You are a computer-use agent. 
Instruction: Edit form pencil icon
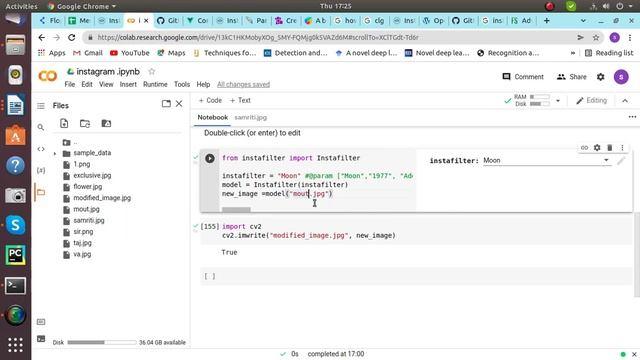click(x=621, y=161)
